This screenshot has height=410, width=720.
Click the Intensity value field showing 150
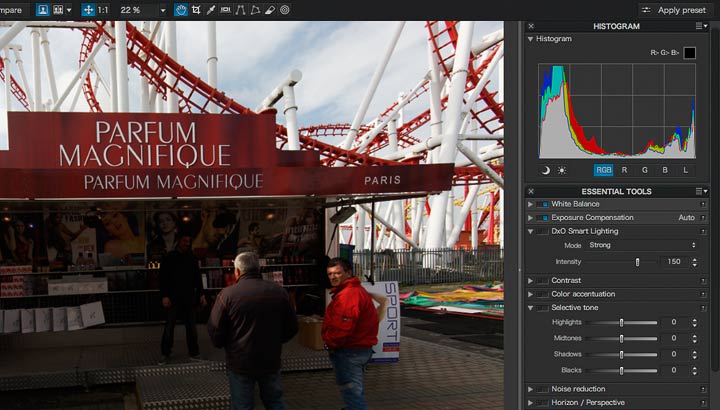(674, 262)
